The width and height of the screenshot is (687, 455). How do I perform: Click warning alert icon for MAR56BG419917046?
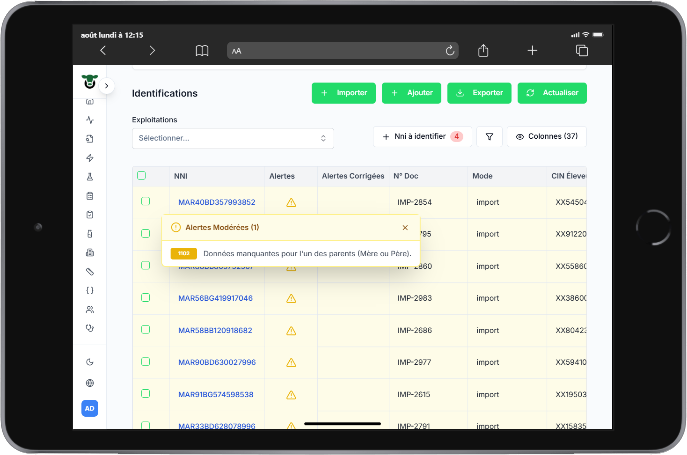point(291,299)
